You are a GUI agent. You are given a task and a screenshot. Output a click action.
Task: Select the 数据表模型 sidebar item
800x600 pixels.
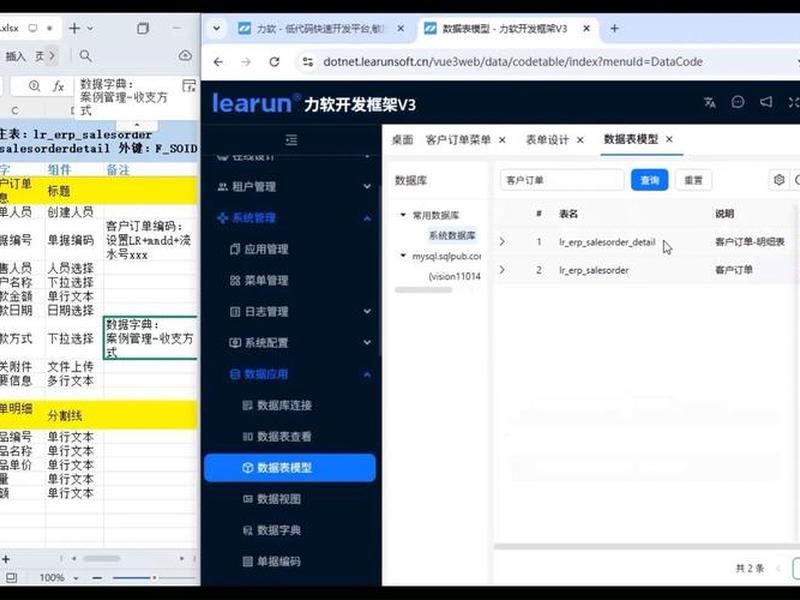point(290,467)
